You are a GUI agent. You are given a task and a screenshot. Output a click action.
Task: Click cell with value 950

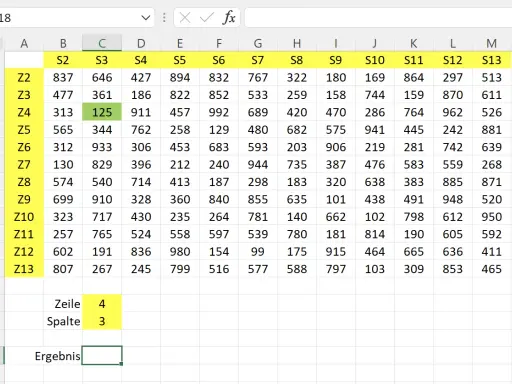[x=492, y=217]
